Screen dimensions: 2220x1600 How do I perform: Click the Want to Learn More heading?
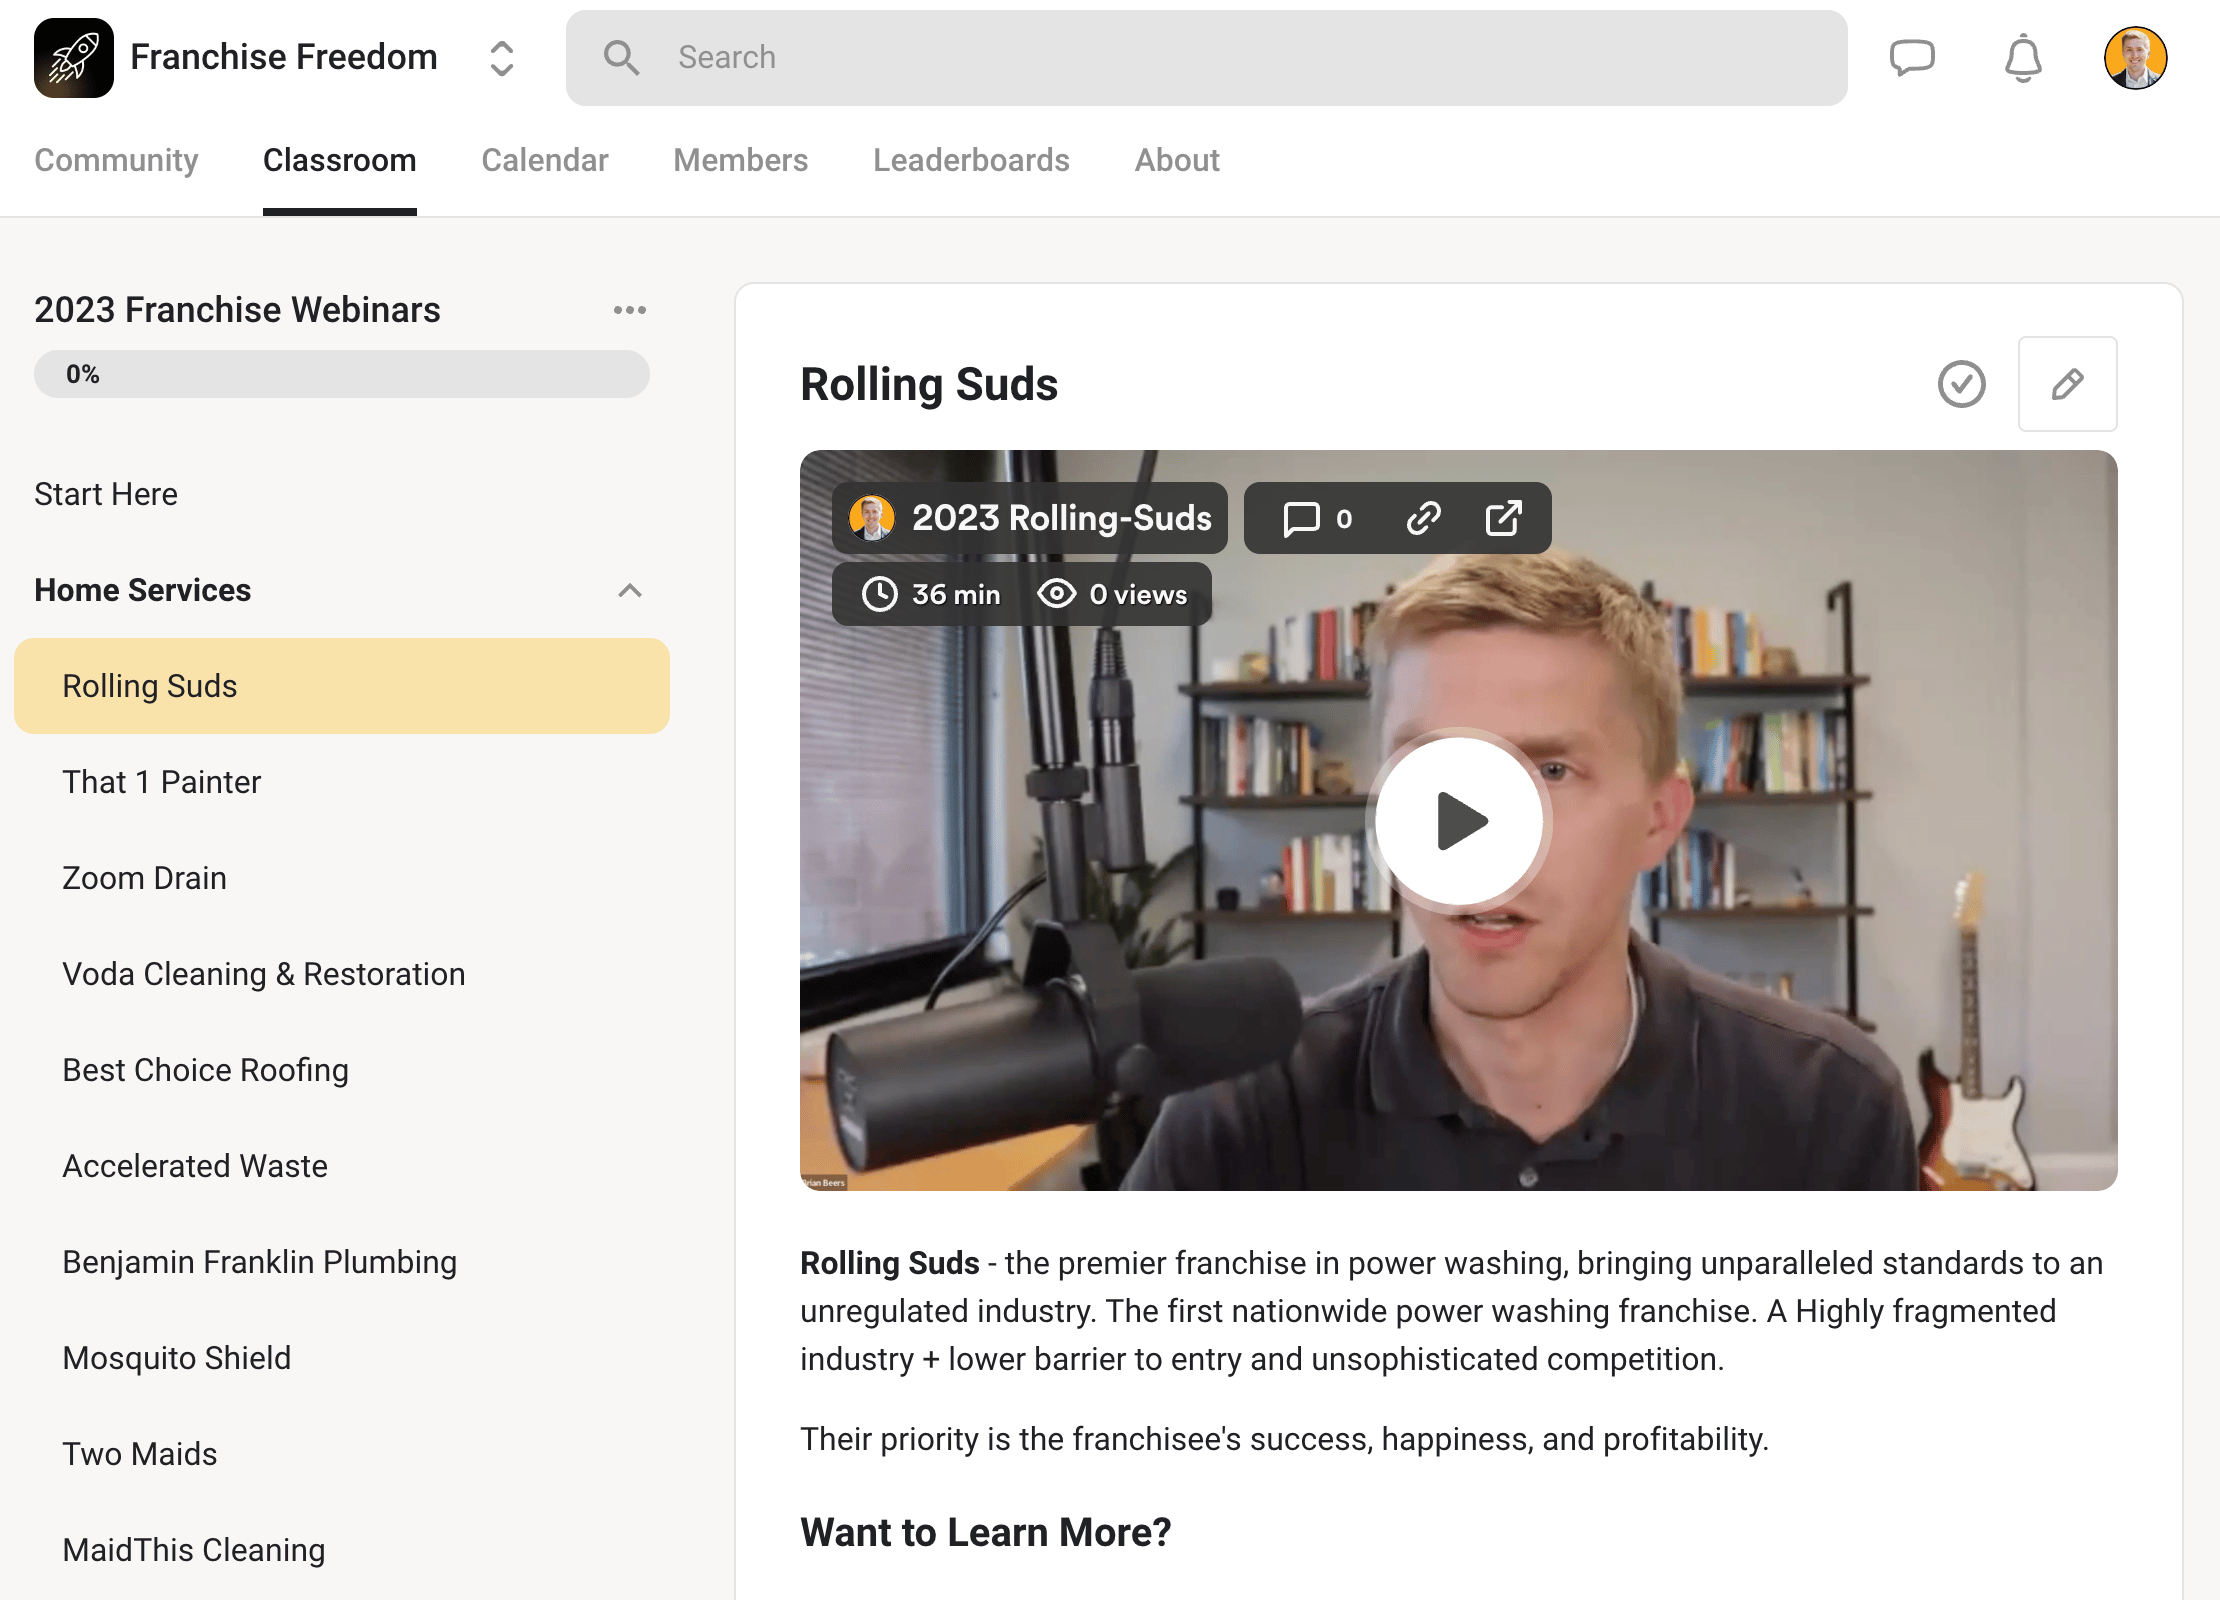click(985, 1532)
